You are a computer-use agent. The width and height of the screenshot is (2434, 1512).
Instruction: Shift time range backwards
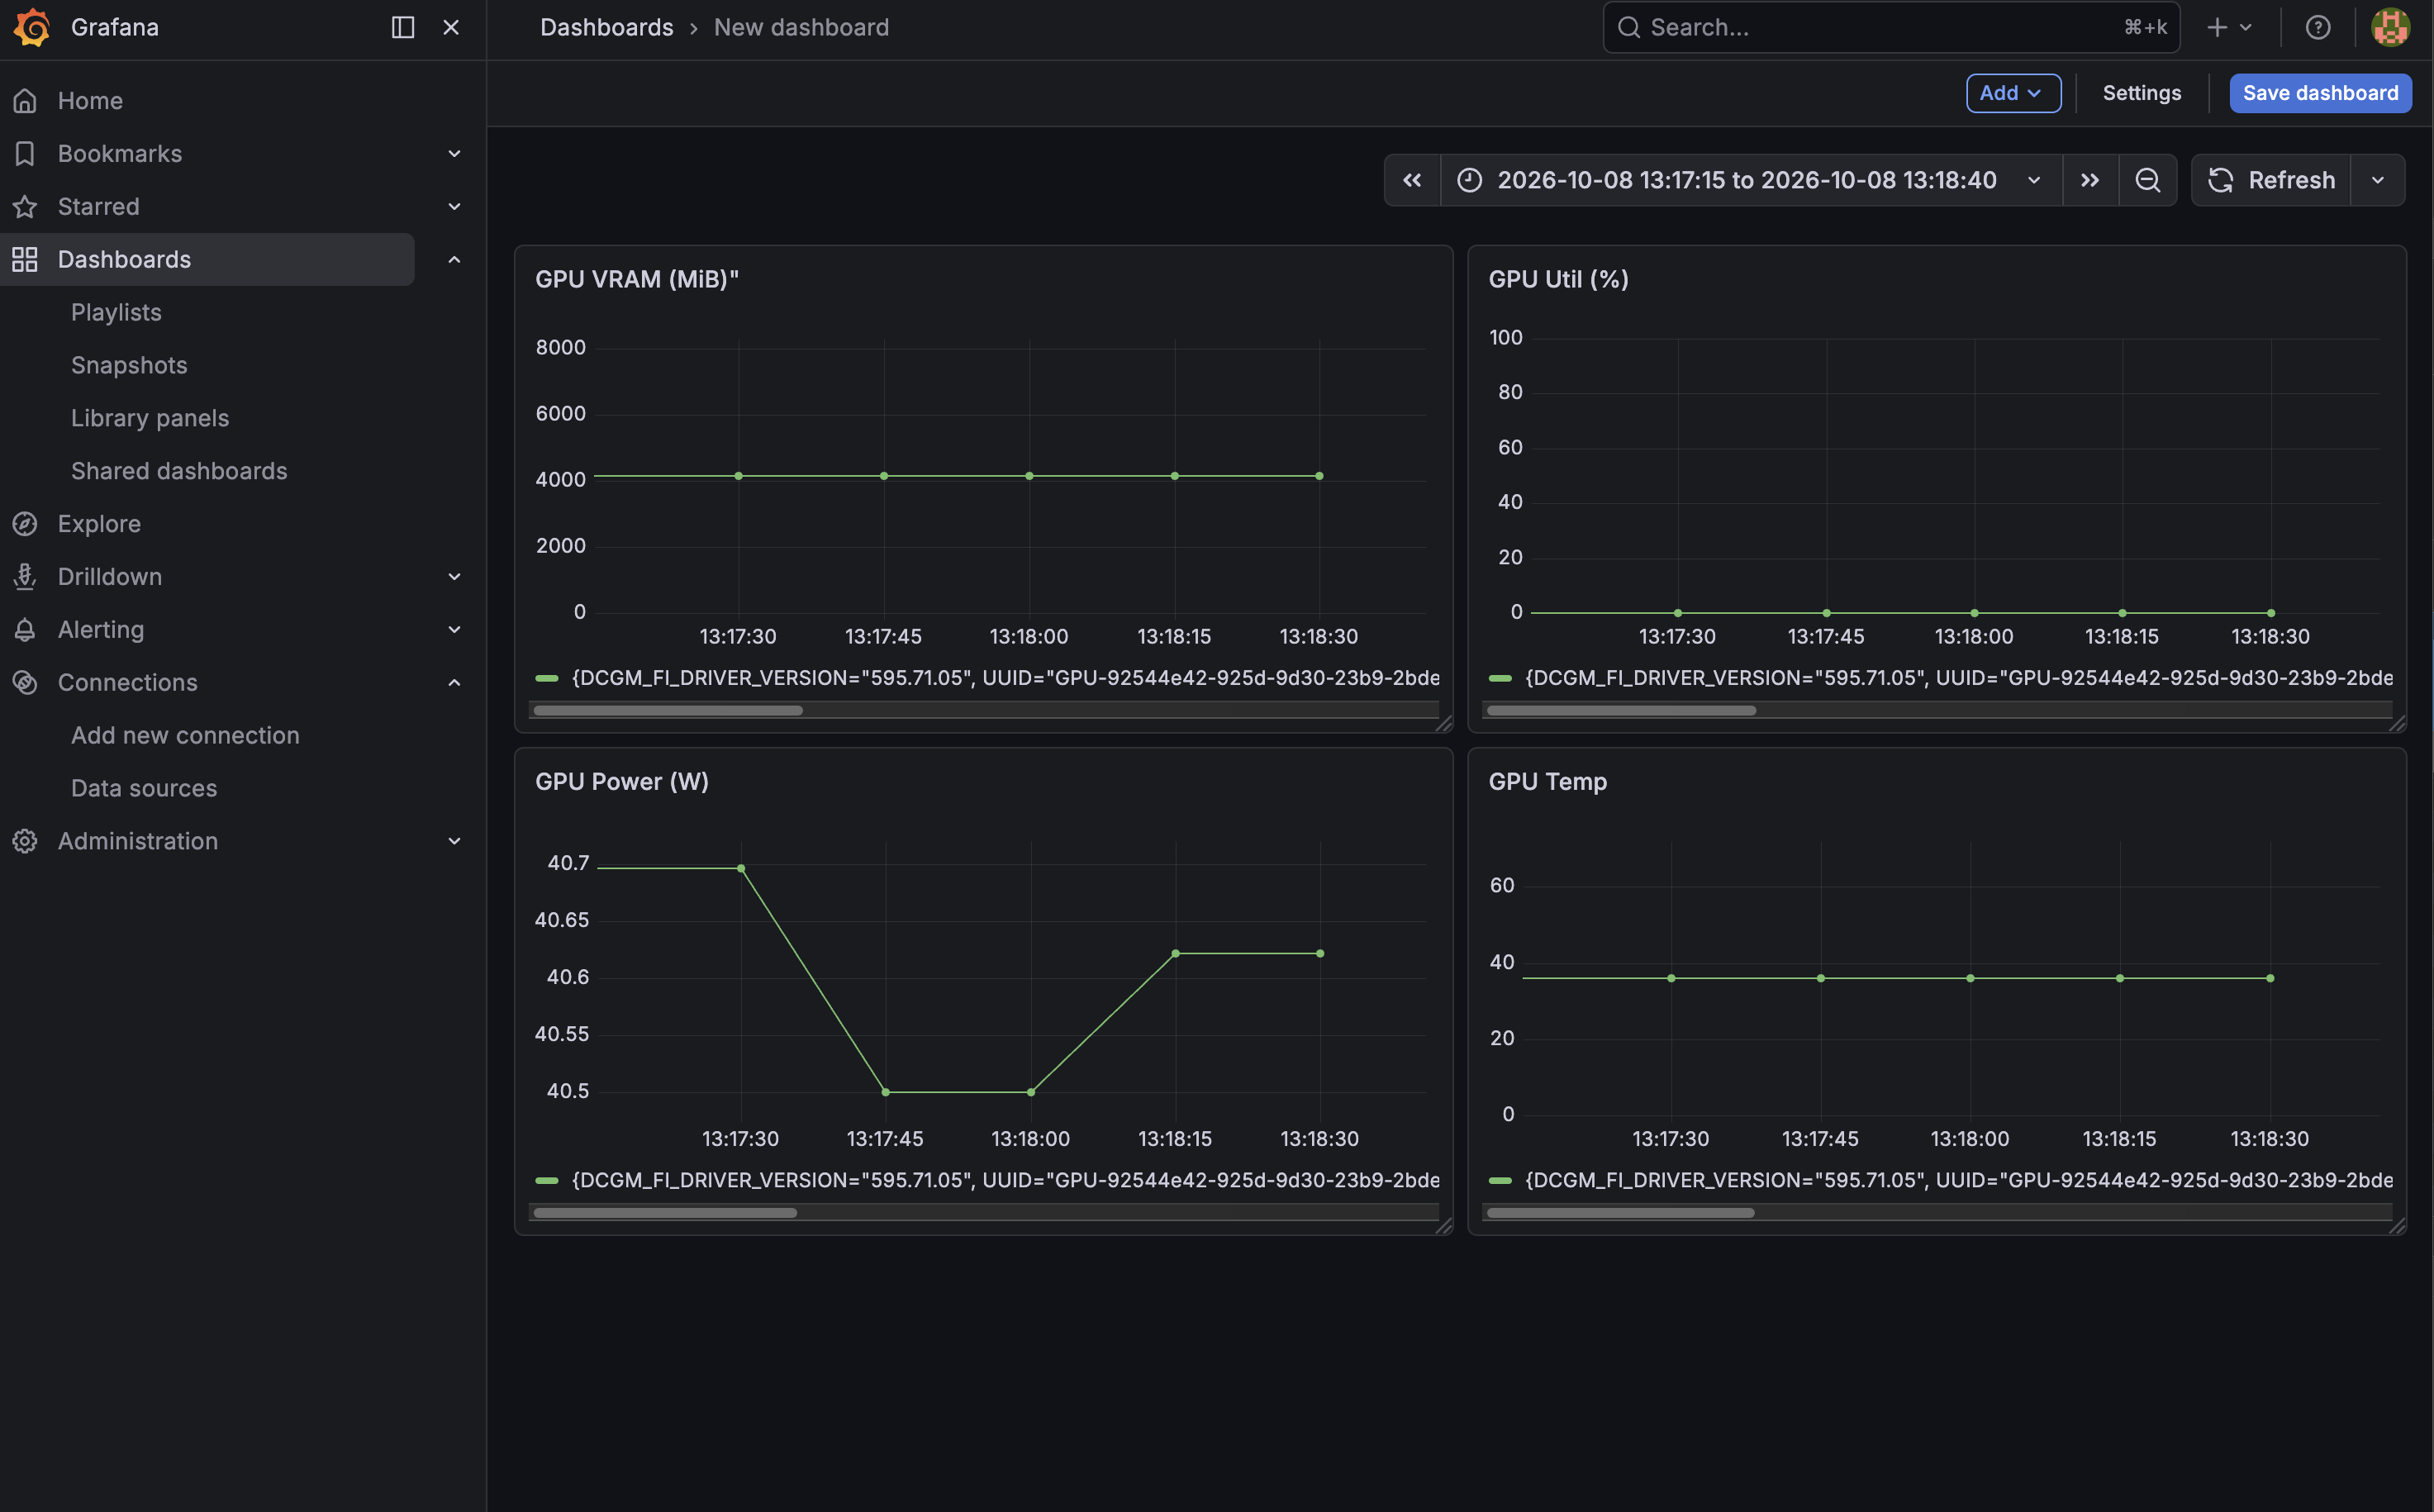tap(1412, 180)
